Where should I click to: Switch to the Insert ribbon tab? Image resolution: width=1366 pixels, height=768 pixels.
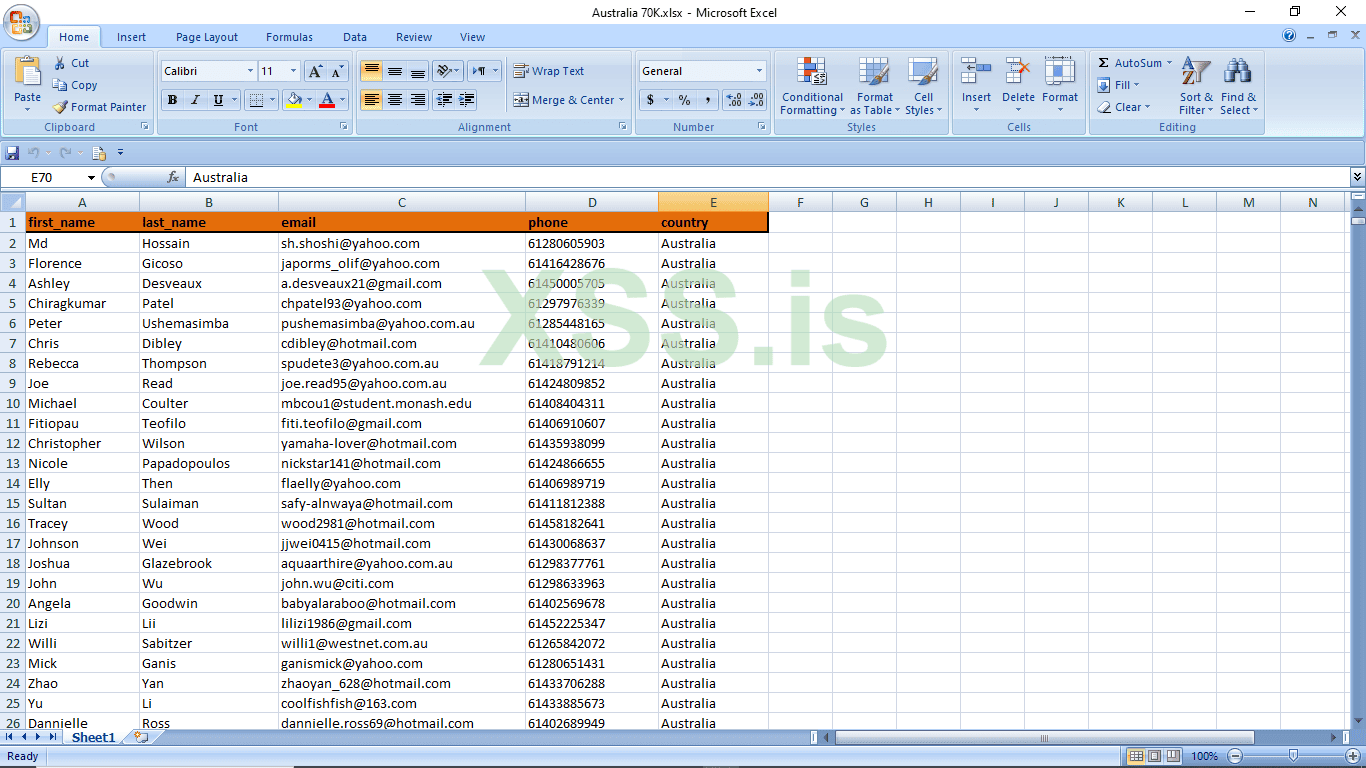pyautogui.click(x=131, y=36)
